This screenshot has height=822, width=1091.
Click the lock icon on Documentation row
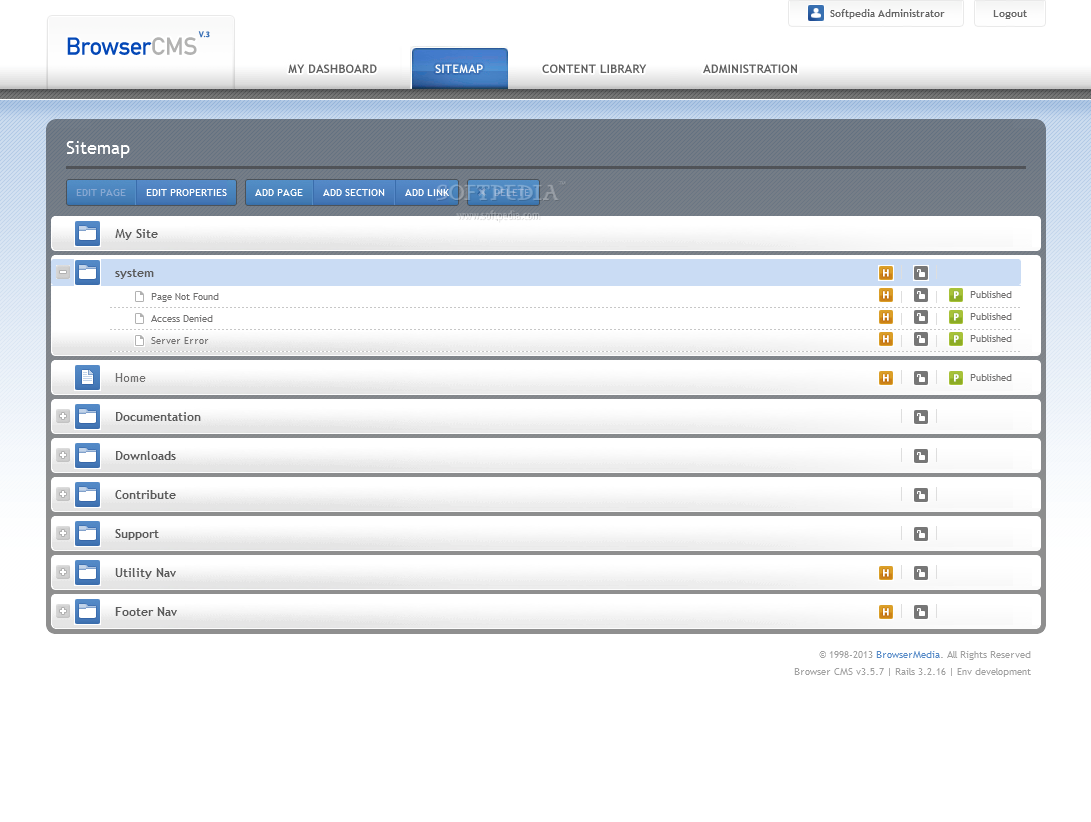[920, 417]
